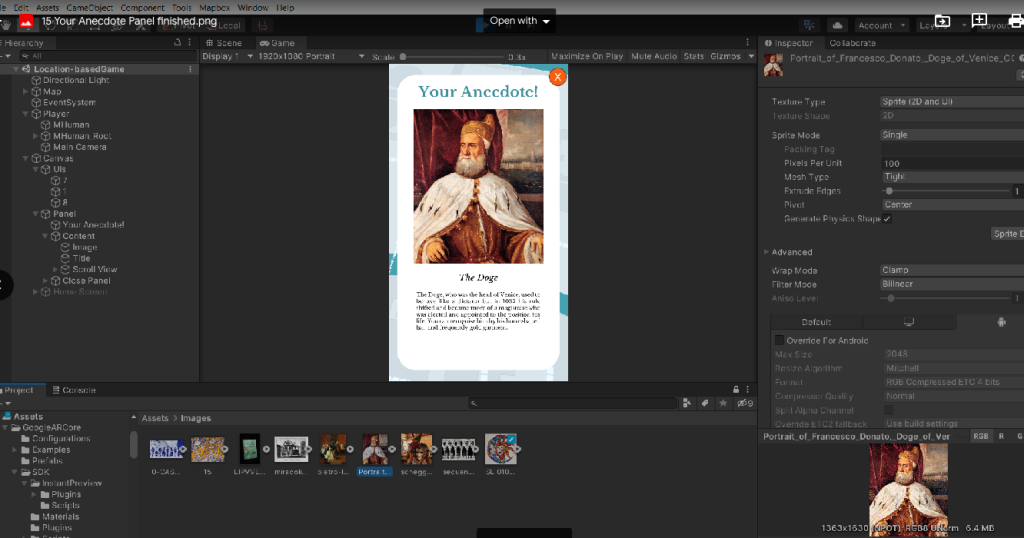Click the add comment icon
The width and height of the screenshot is (1024, 538).
pos(979,21)
